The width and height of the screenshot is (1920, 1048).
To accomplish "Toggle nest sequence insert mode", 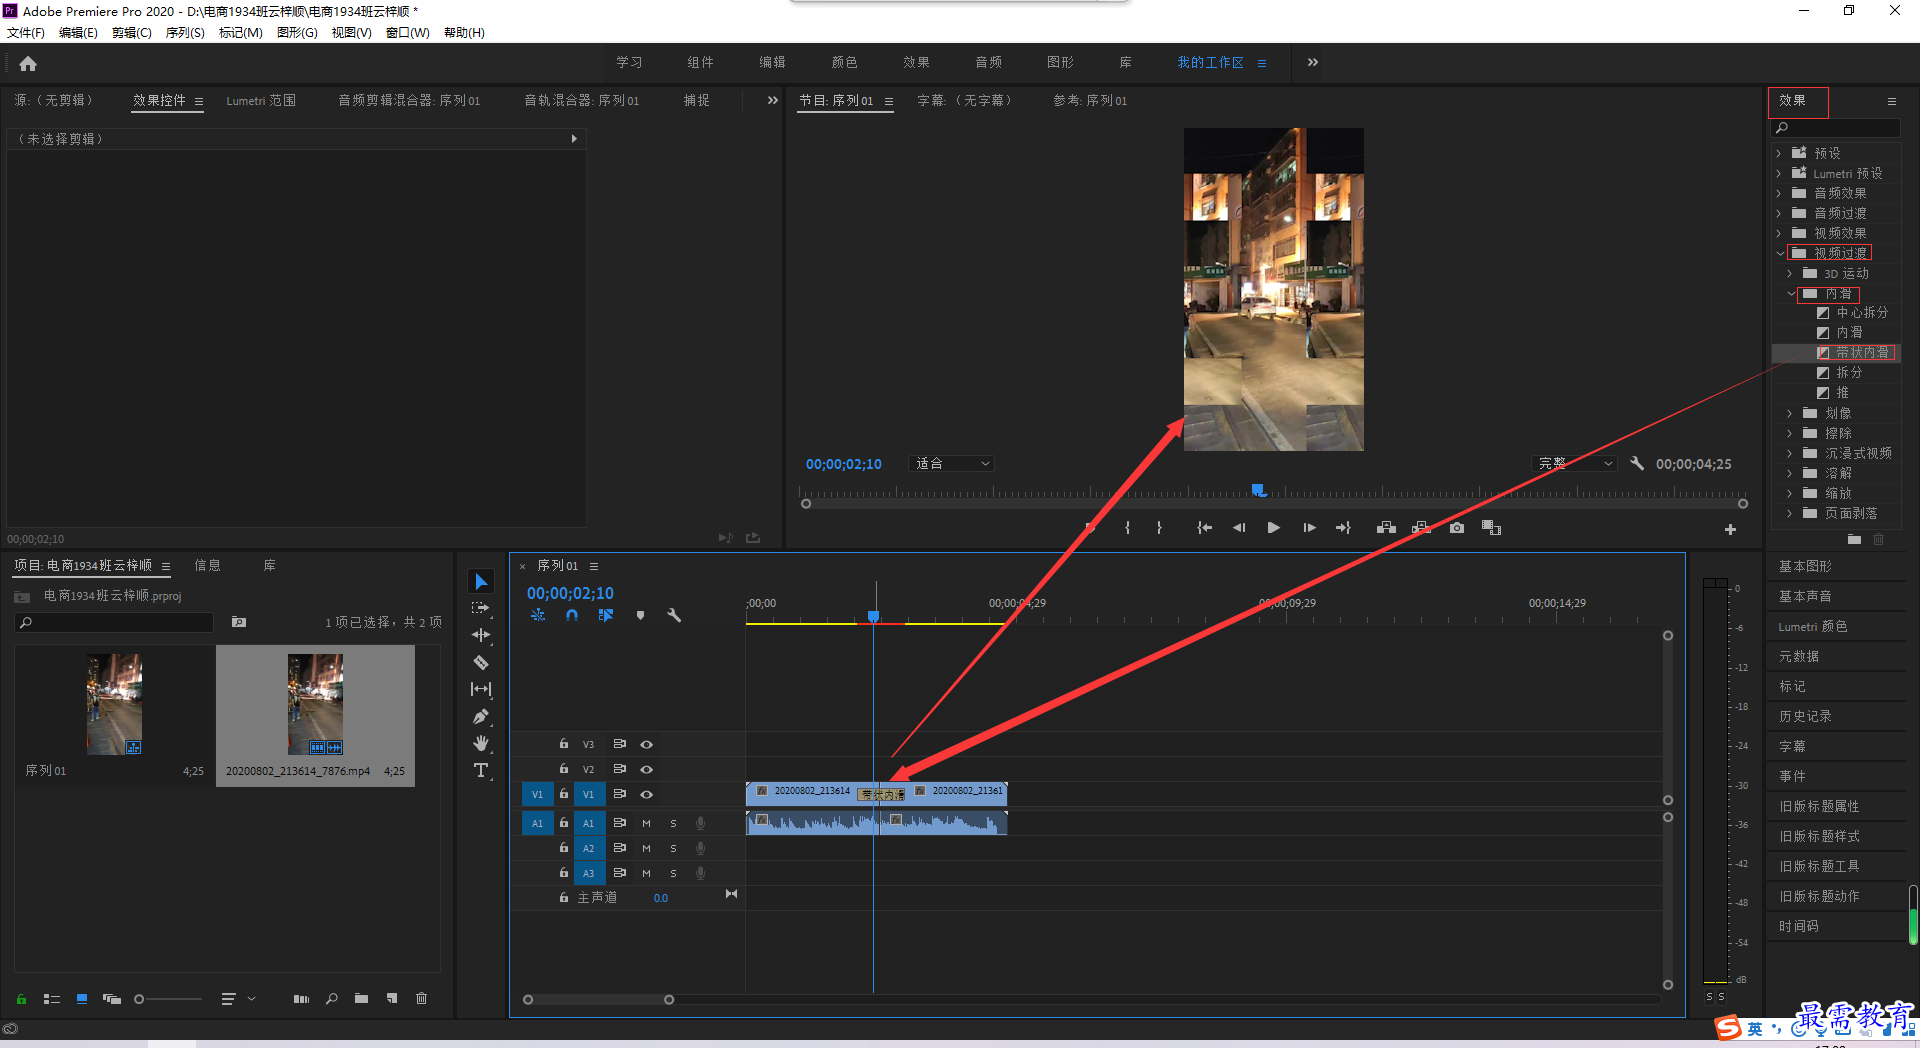I will point(538,615).
